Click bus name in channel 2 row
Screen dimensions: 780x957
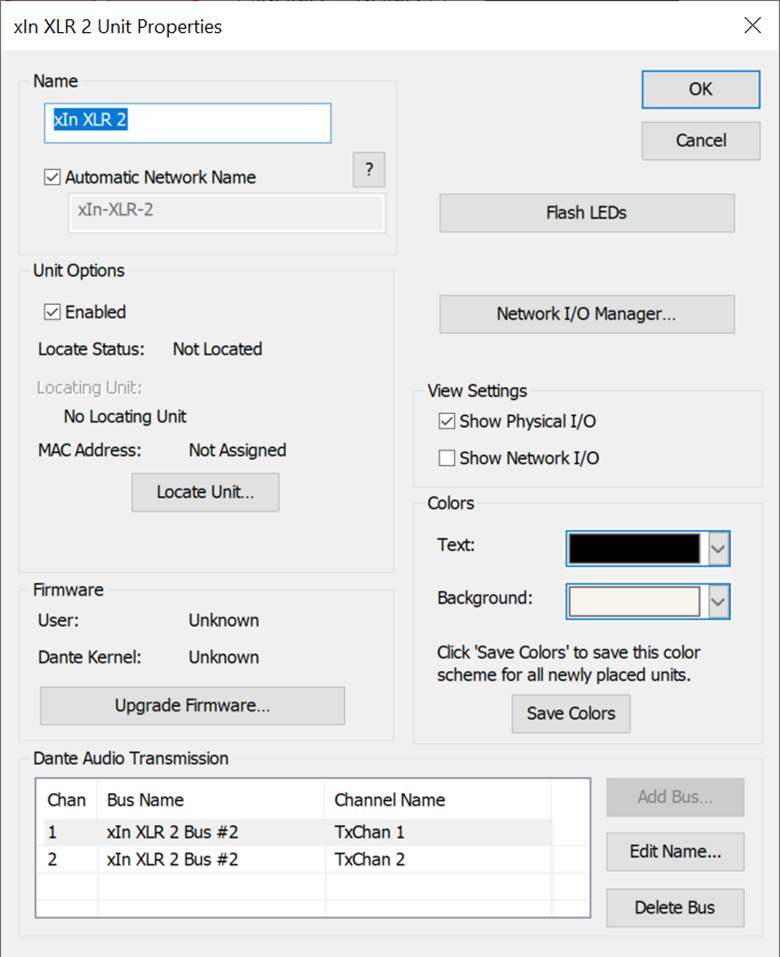pyautogui.click(x=172, y=859)
